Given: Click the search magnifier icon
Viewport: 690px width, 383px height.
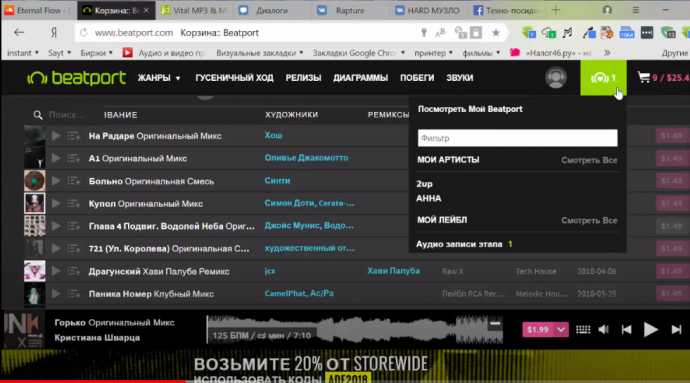Looking at the screenshot, I should point(38,115).
